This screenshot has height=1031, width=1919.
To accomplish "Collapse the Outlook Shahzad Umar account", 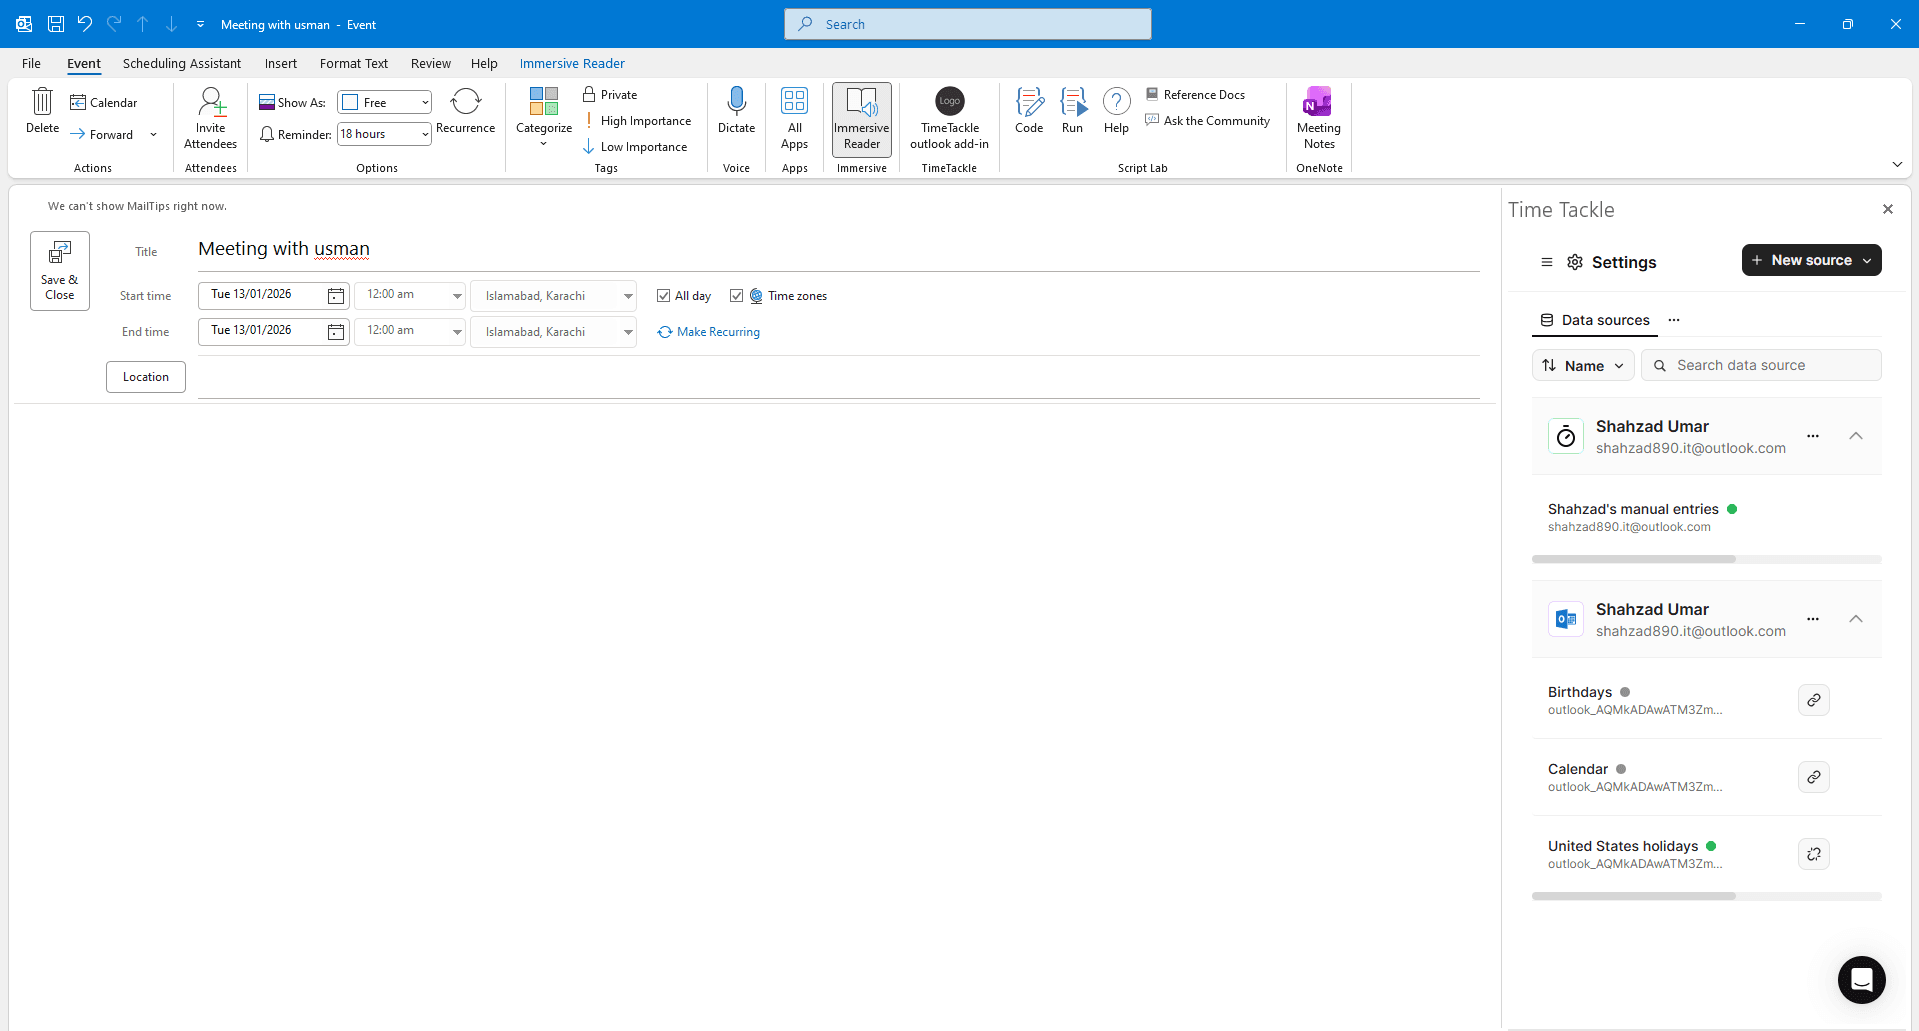I will coord(1856,619).
